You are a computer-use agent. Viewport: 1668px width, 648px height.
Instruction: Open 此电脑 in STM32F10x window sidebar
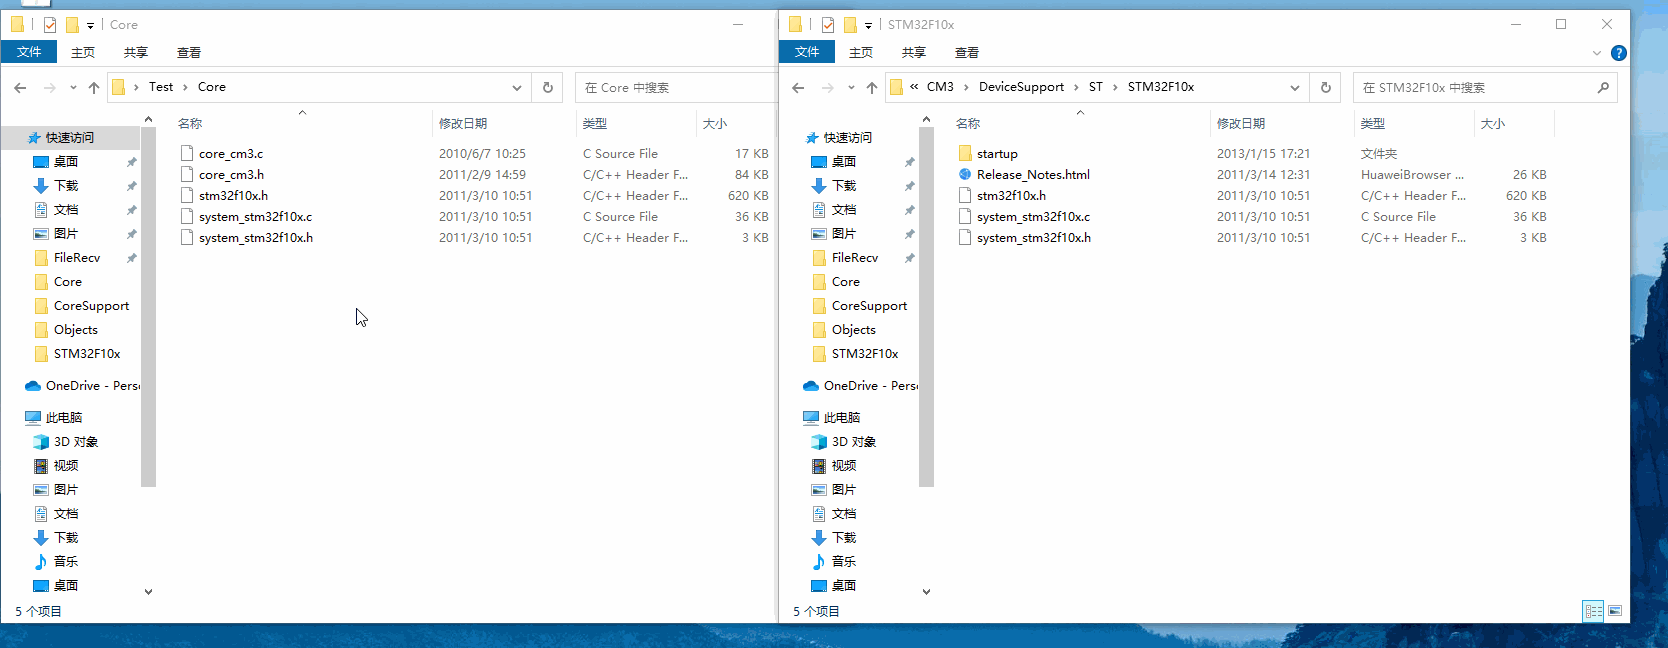point(842,418)
